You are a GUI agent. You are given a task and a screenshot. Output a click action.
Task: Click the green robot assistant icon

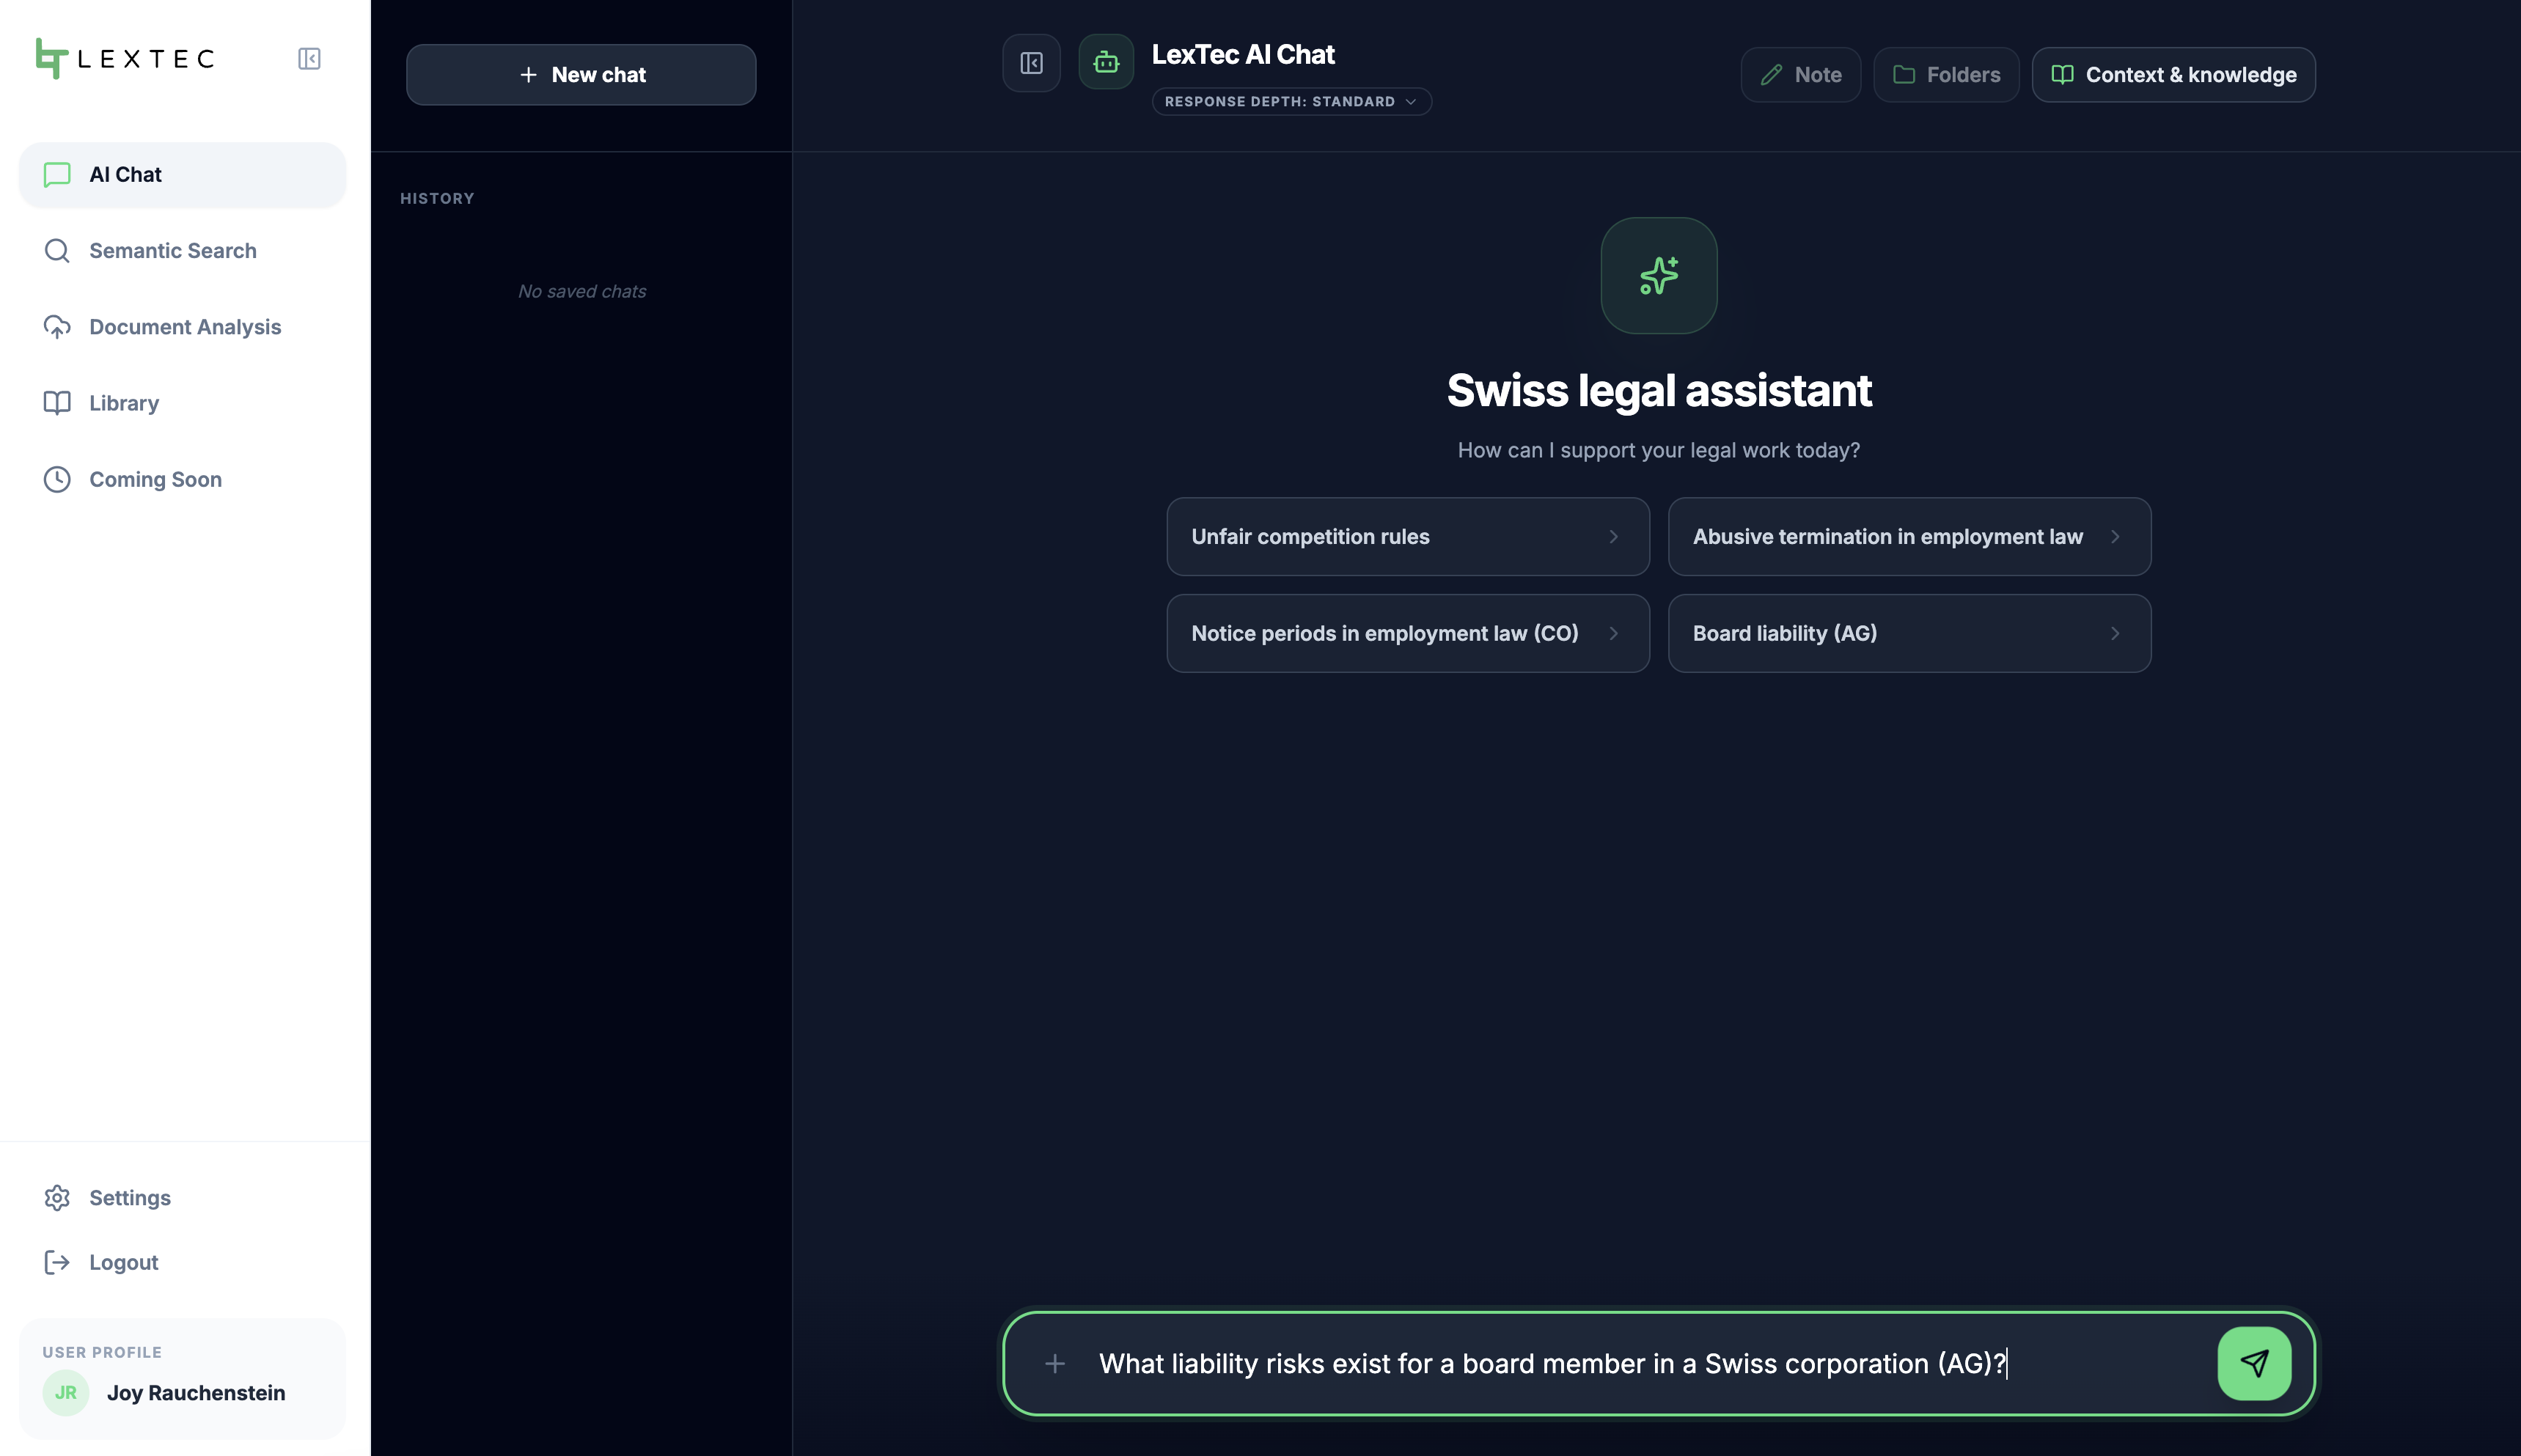1106,63
